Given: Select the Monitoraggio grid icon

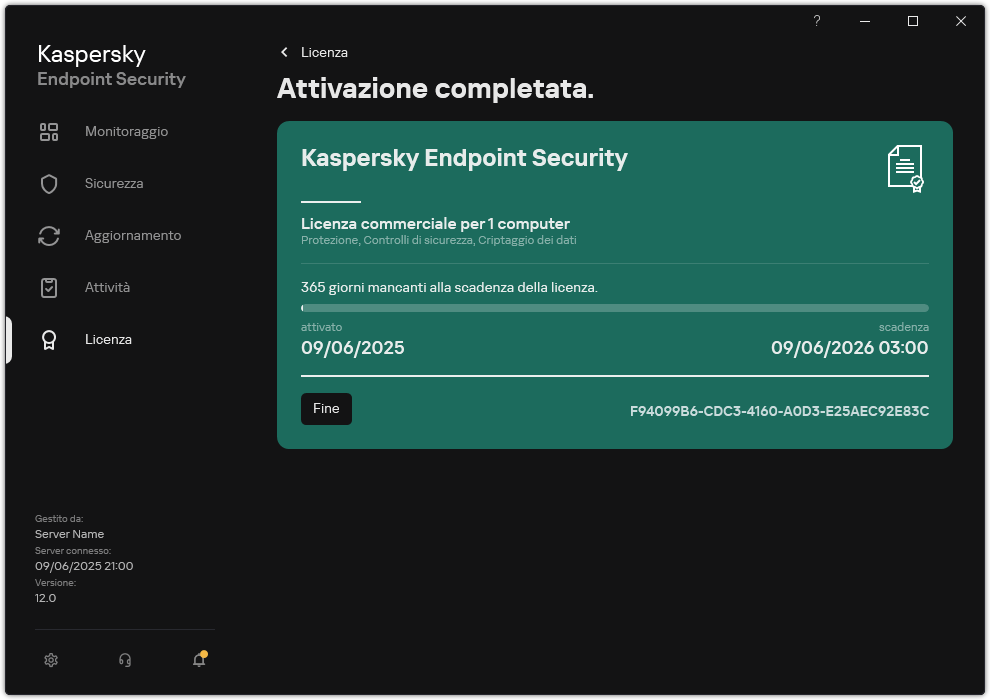Looking at the screenshot, I should 49,131.
